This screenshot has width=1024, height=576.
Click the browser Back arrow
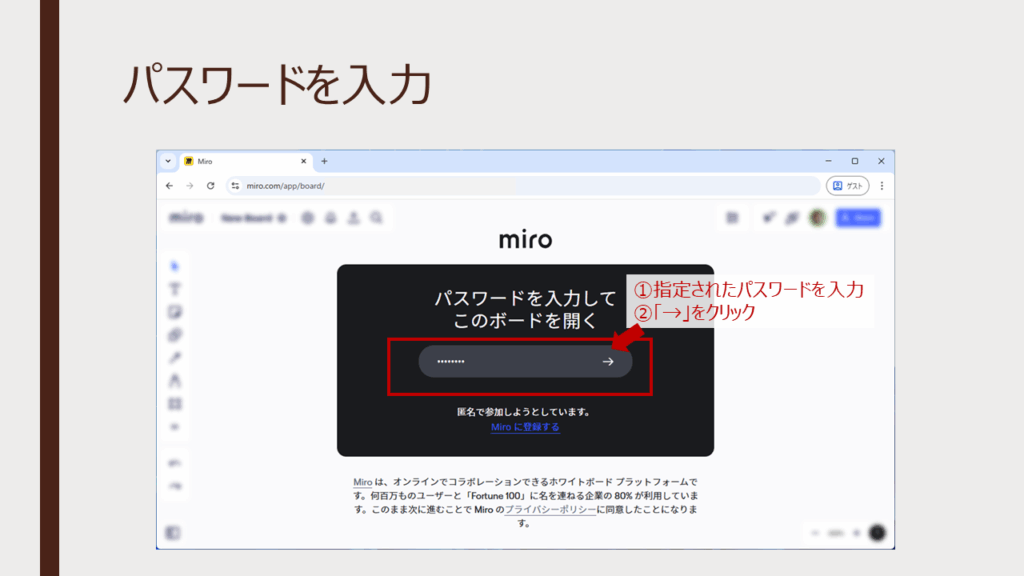[x=169, y=186]
